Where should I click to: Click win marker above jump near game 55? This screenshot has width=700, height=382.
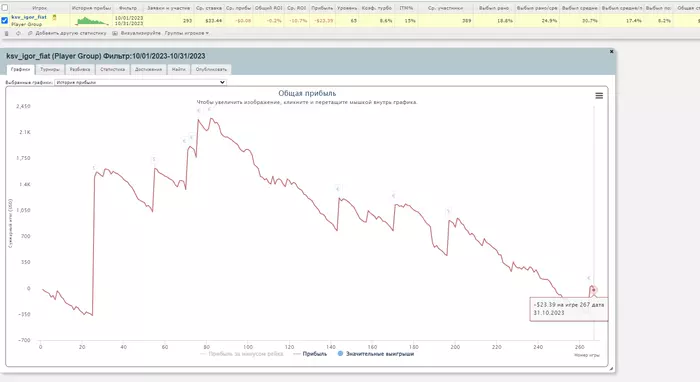pos(154,160)
